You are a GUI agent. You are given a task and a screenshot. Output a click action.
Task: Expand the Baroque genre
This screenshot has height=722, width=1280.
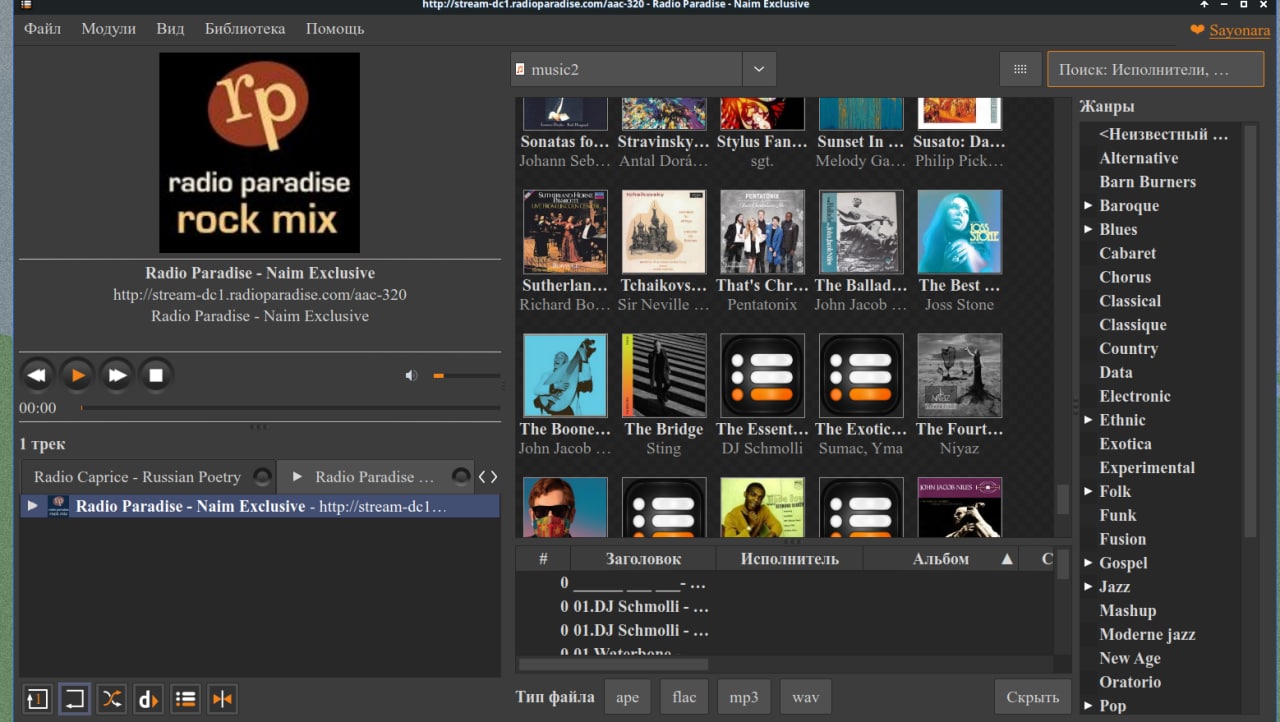[1088, 206]
